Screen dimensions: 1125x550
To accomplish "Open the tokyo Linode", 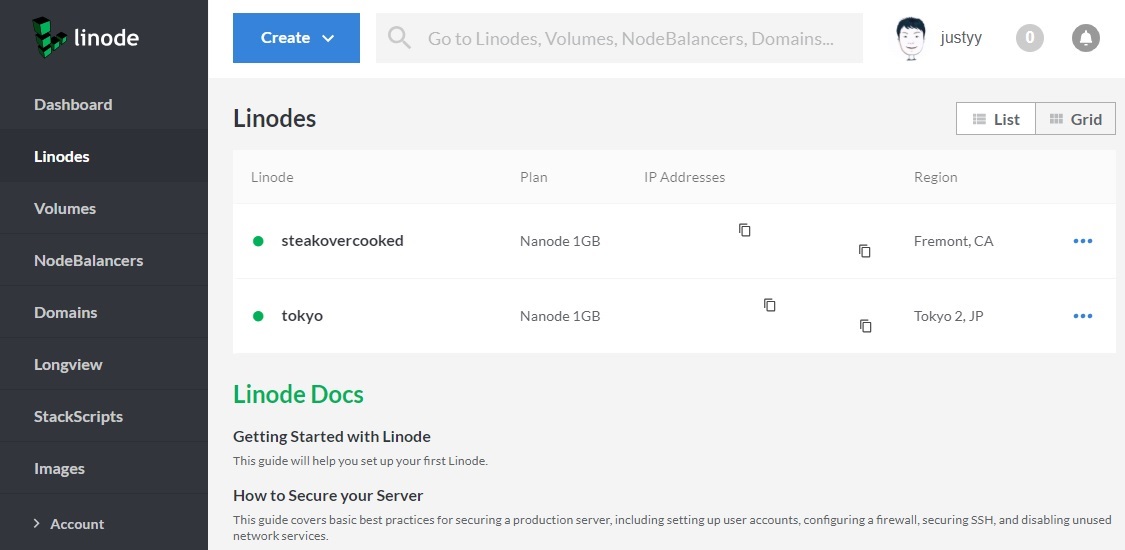I will 302,316.
